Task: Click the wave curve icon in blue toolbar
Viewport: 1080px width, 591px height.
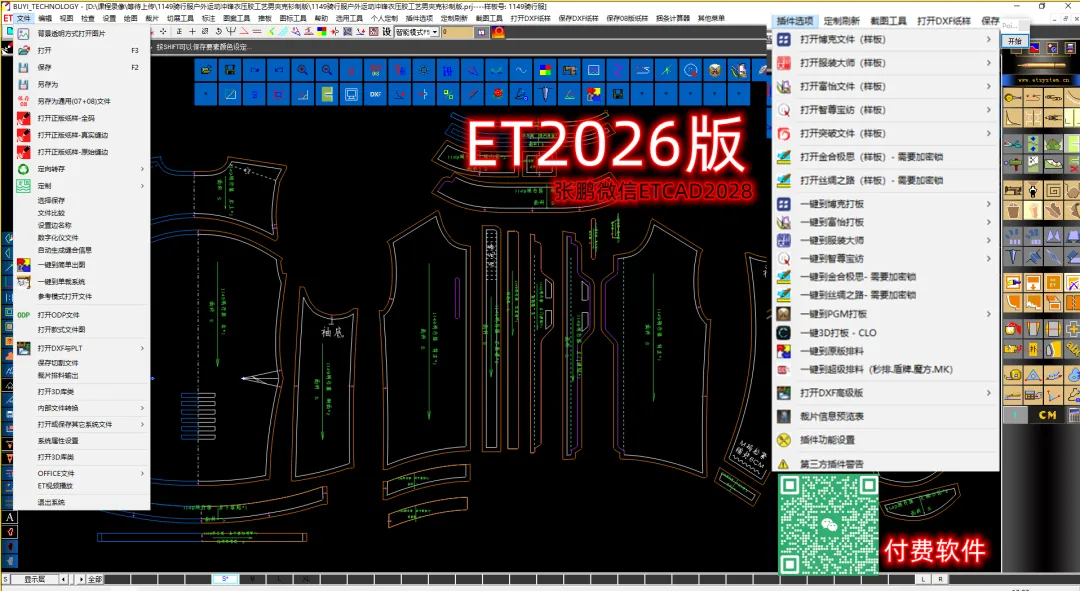Action: pos(521,70)
